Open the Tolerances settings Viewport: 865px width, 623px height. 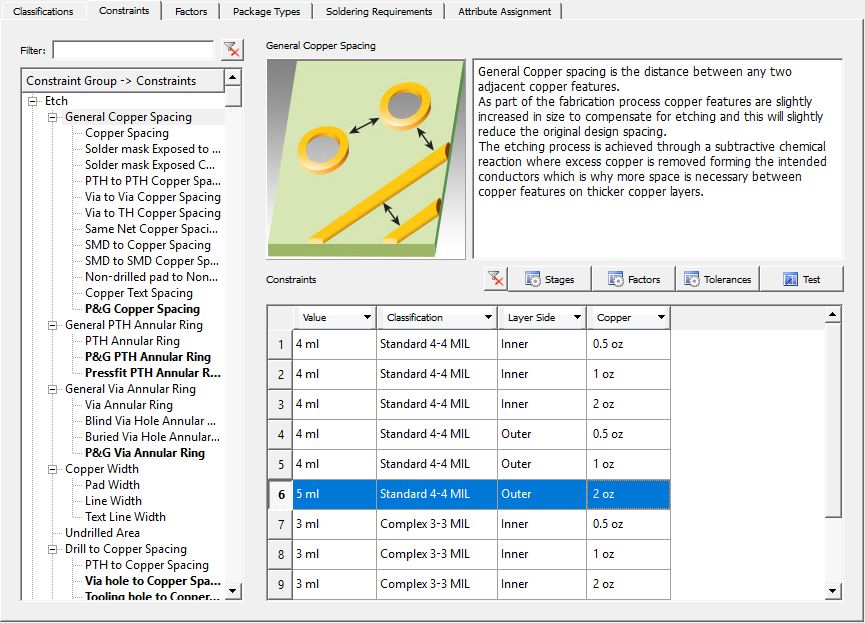tap(717, 279)
